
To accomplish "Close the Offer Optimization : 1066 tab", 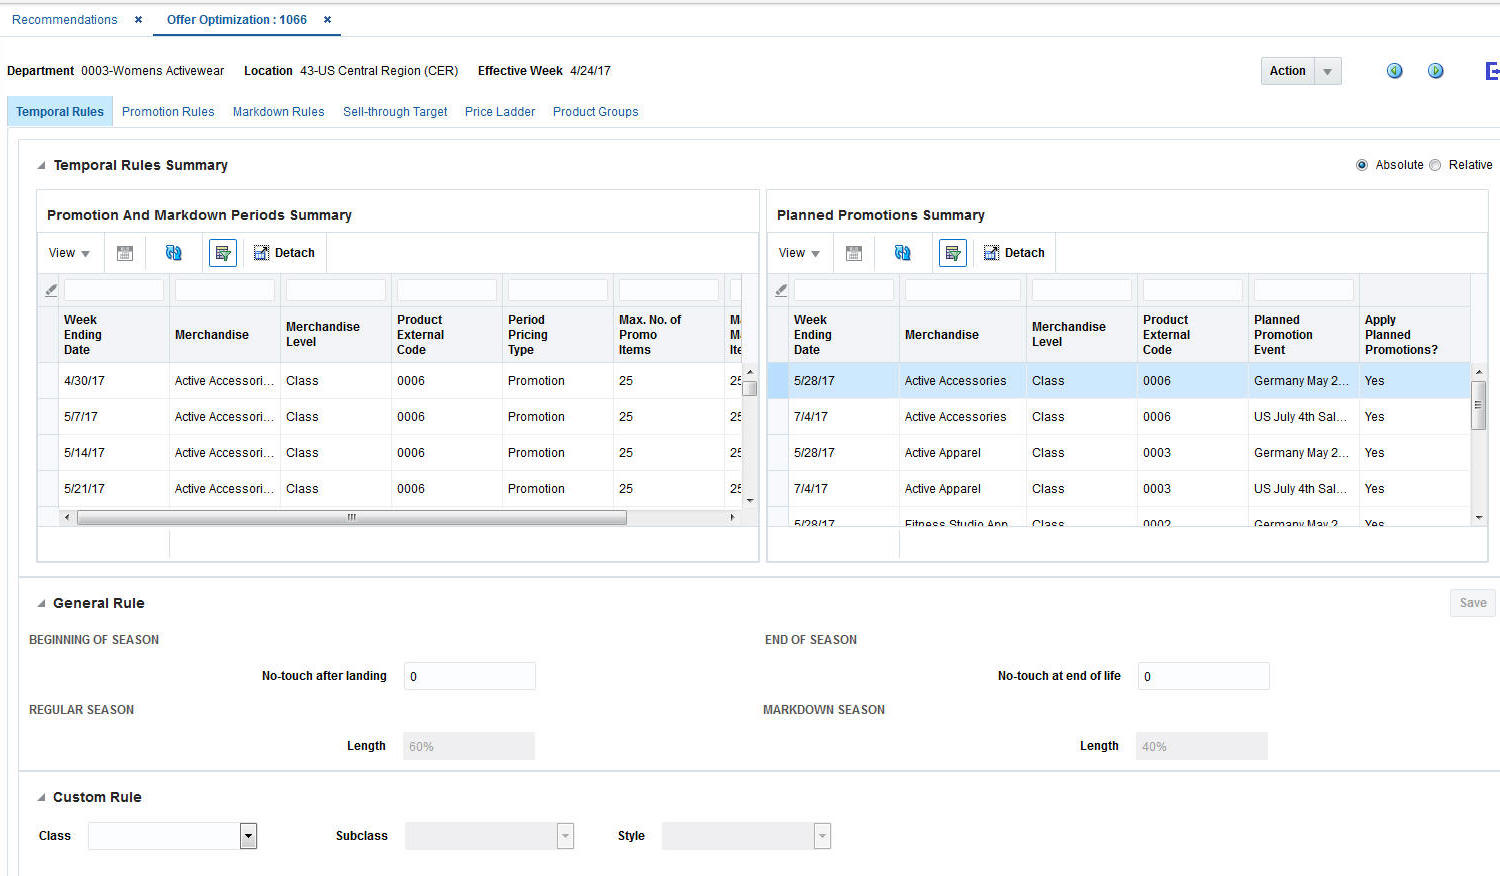I will coord(327,20).
